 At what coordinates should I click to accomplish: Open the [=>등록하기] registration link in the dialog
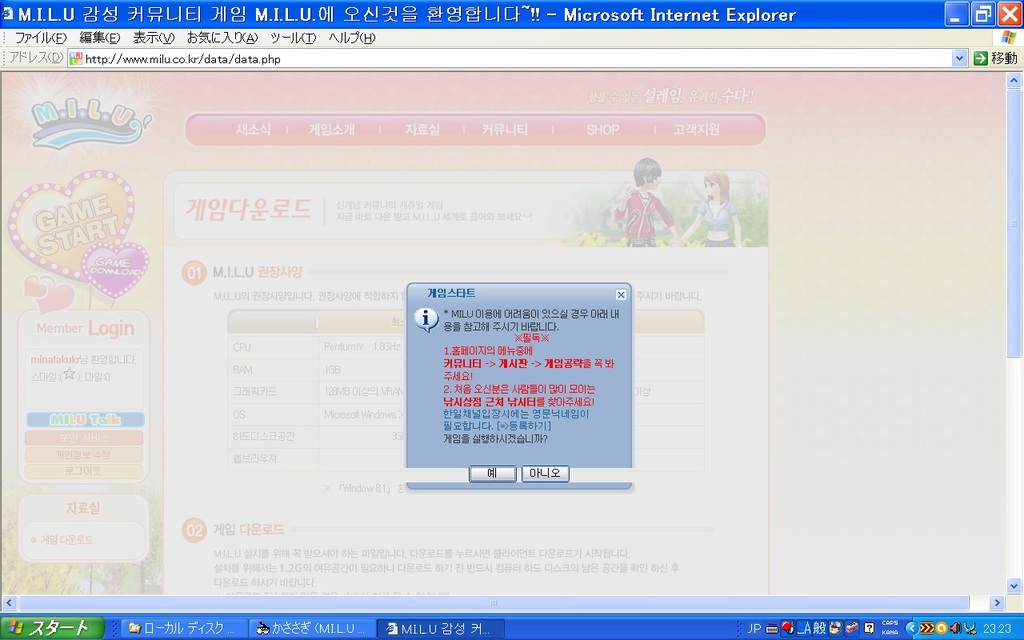click(523, 426)
